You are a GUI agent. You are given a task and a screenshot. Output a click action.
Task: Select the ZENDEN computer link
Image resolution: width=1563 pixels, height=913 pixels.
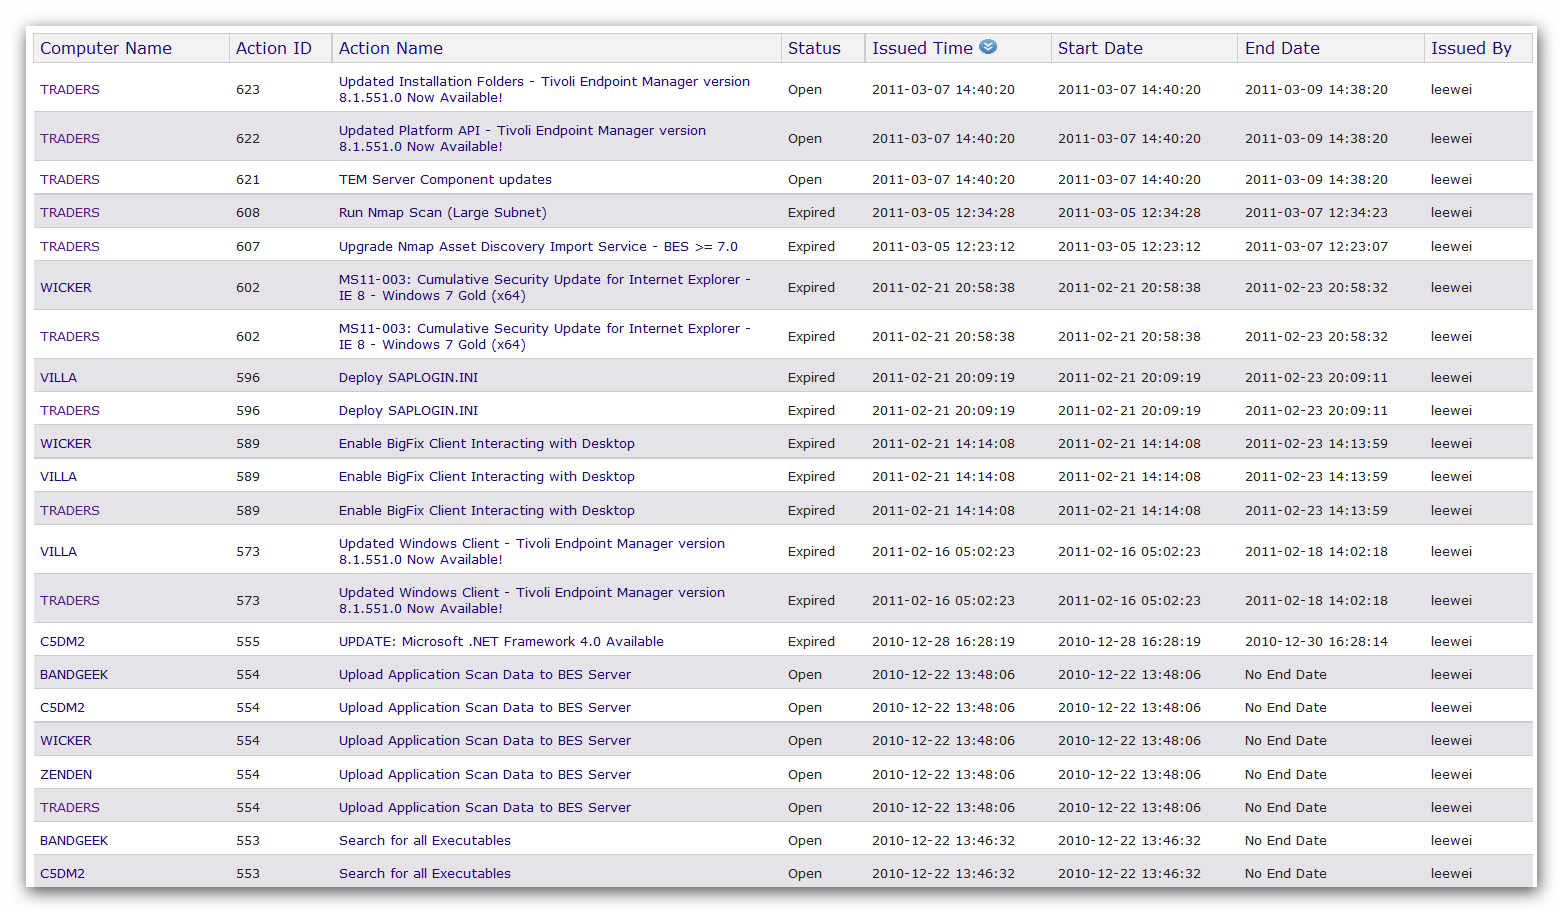pos(66,775)
